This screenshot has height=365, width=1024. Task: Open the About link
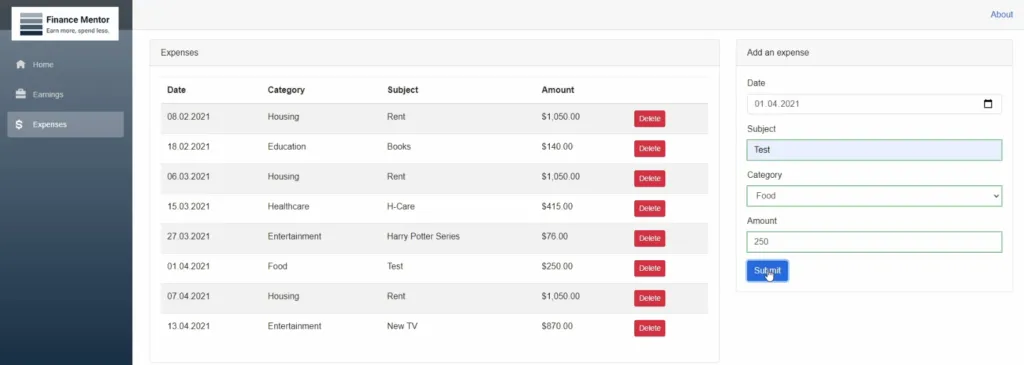click(x=1001, y=14)
